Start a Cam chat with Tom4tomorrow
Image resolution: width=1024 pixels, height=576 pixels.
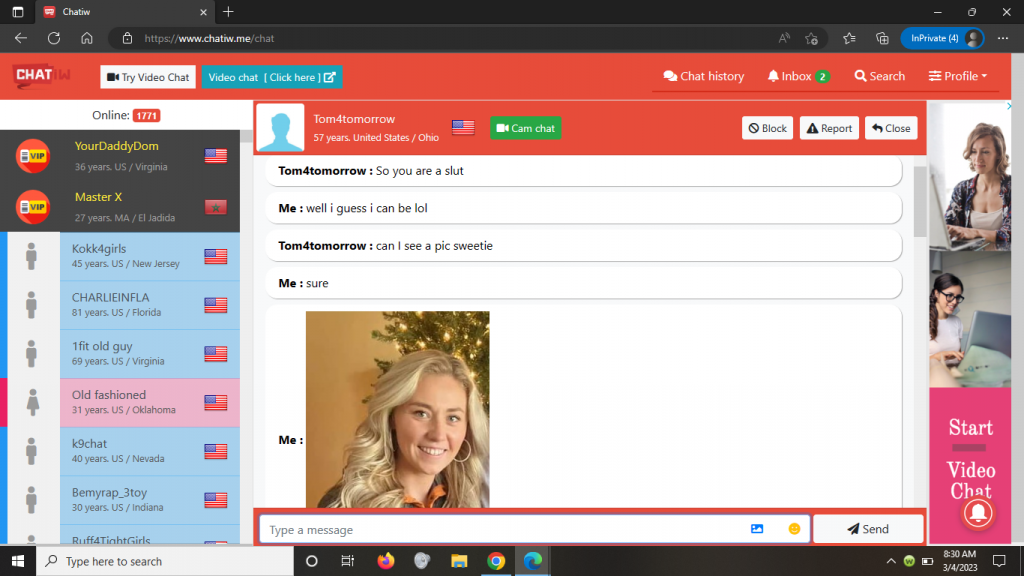[x=525, y=128]
